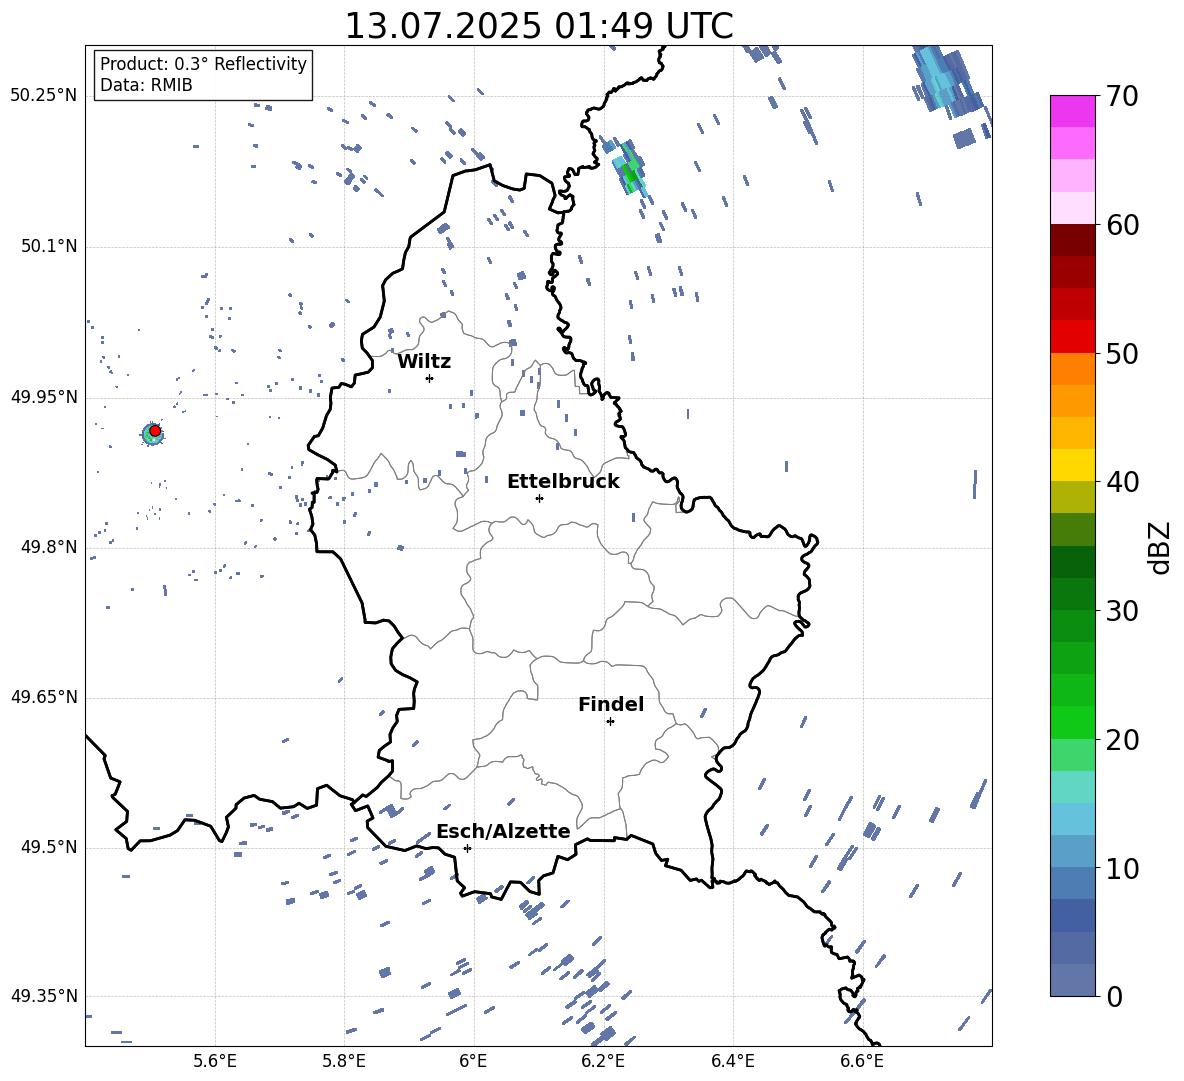
Task: Click the 6.4°E longitude label
Action: (732, 1061)
